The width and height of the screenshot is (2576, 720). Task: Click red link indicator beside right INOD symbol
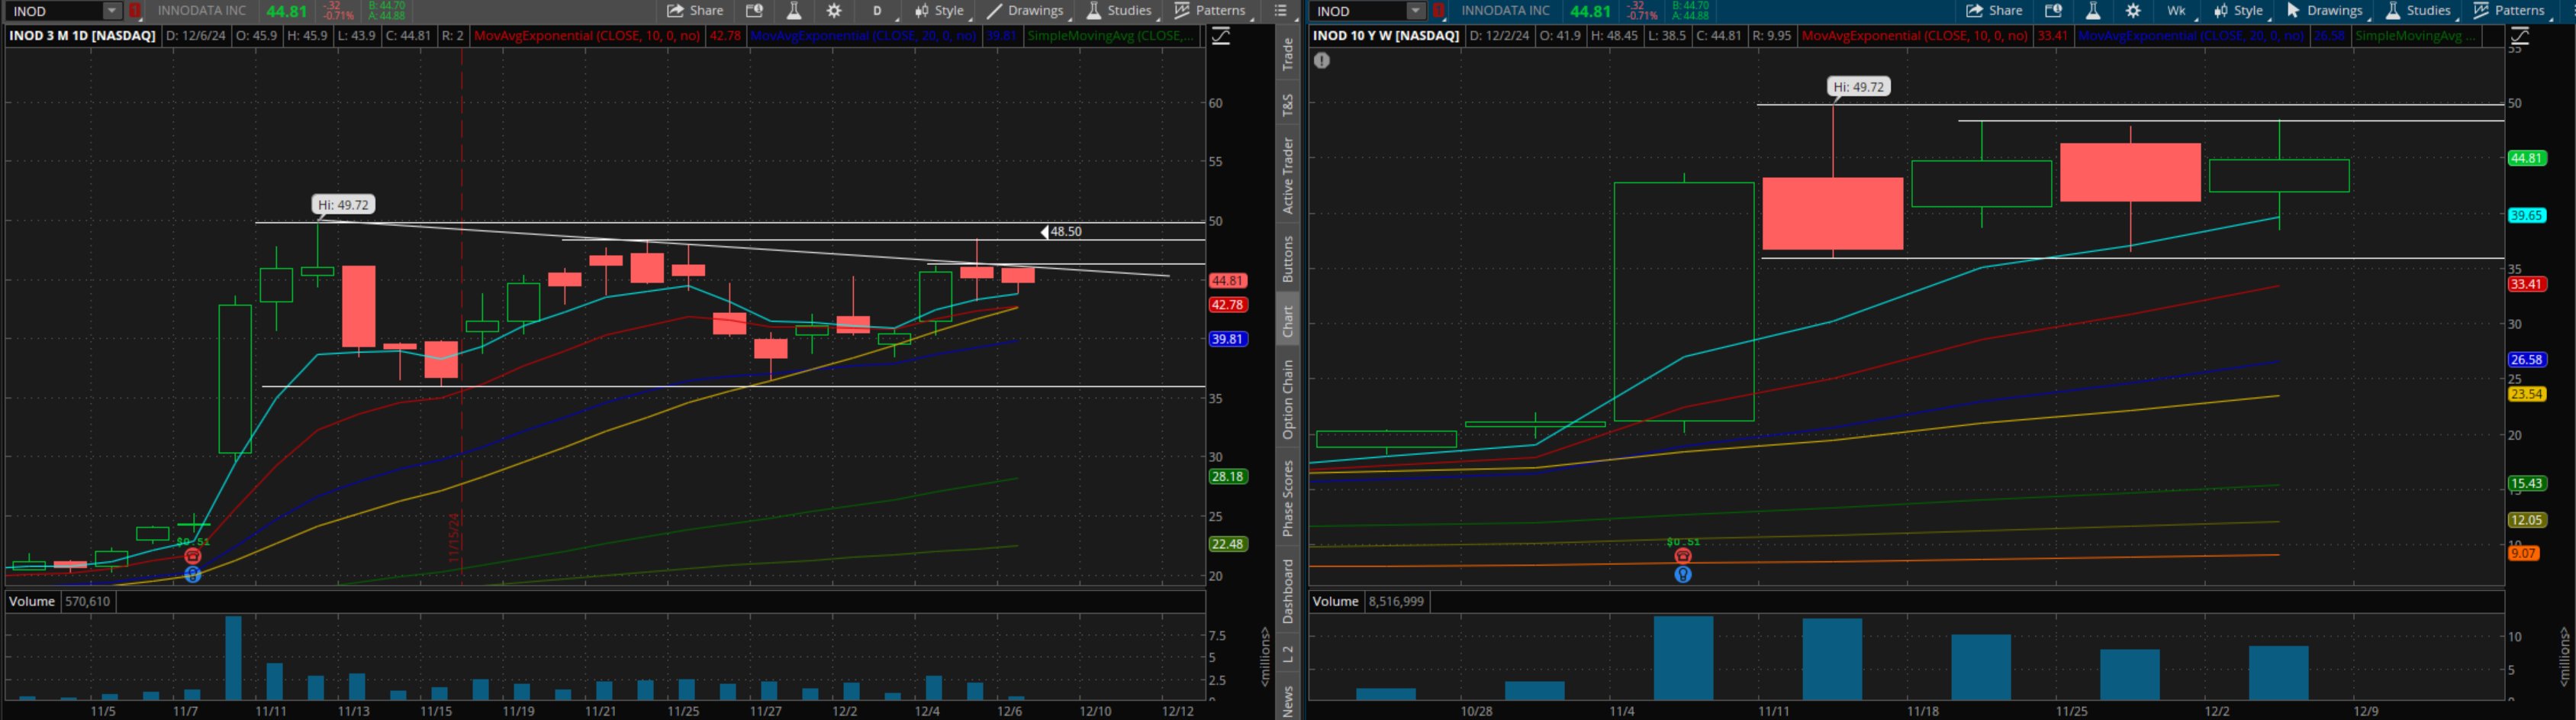[1439, 11]
